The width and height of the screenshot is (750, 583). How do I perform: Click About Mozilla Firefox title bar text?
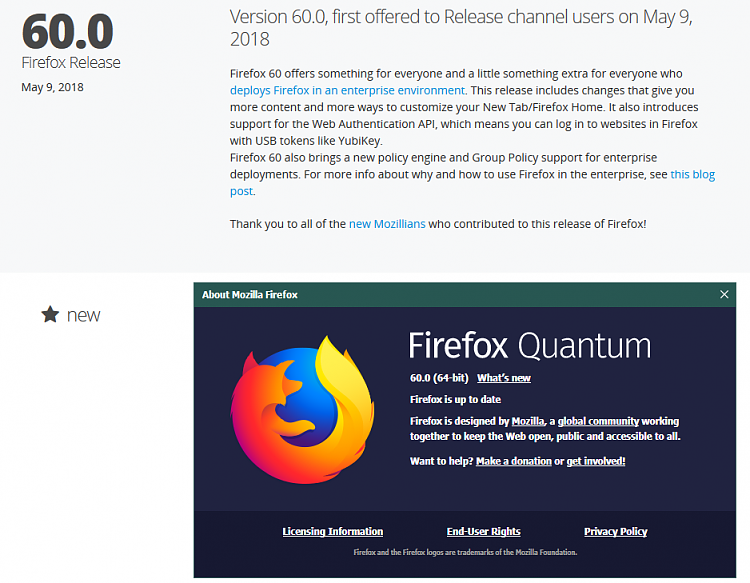[250, 295]
